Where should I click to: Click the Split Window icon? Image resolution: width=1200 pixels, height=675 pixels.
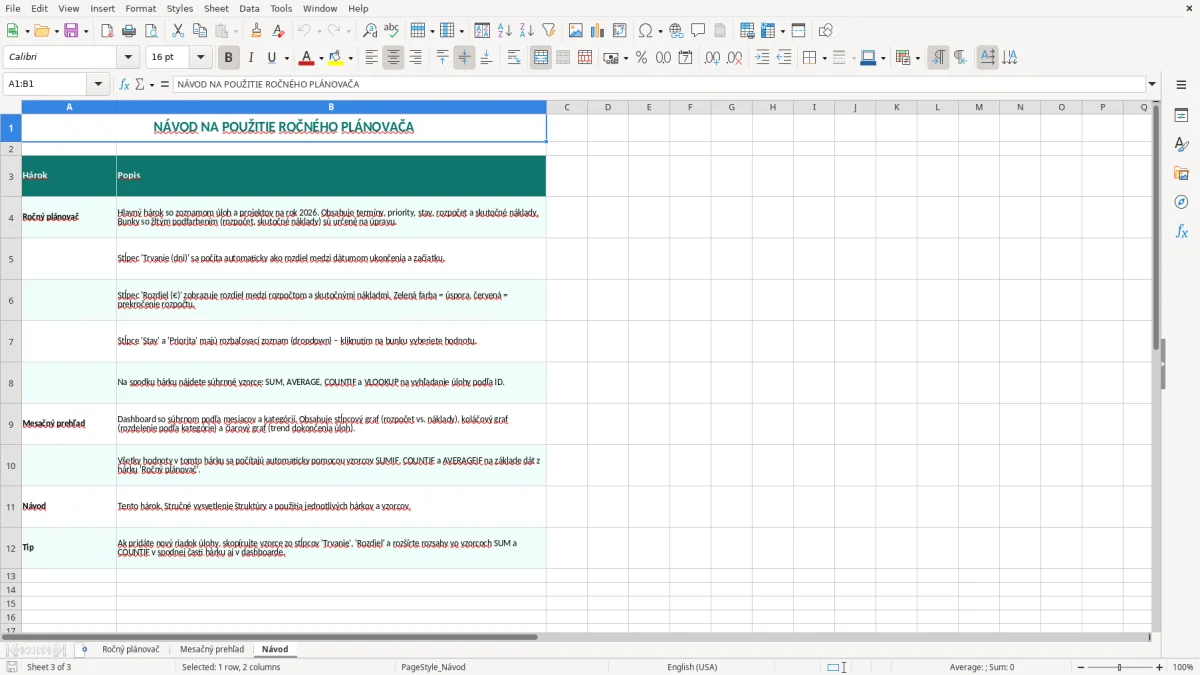click(798, 31)
